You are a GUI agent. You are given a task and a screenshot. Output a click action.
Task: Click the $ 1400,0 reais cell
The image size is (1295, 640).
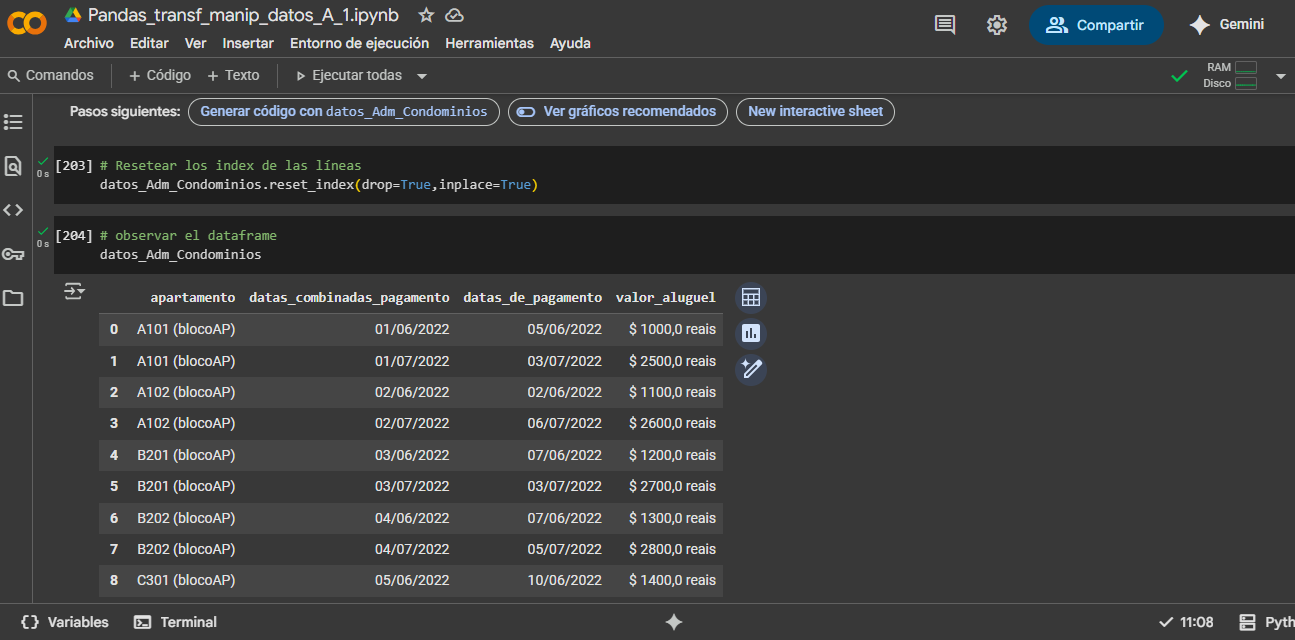pos(673,580)
